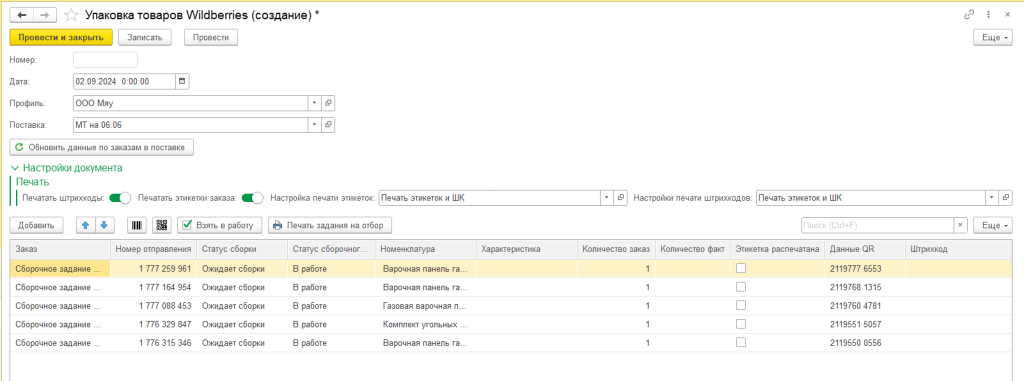Click the Добавить button

[x=37, y=225]
